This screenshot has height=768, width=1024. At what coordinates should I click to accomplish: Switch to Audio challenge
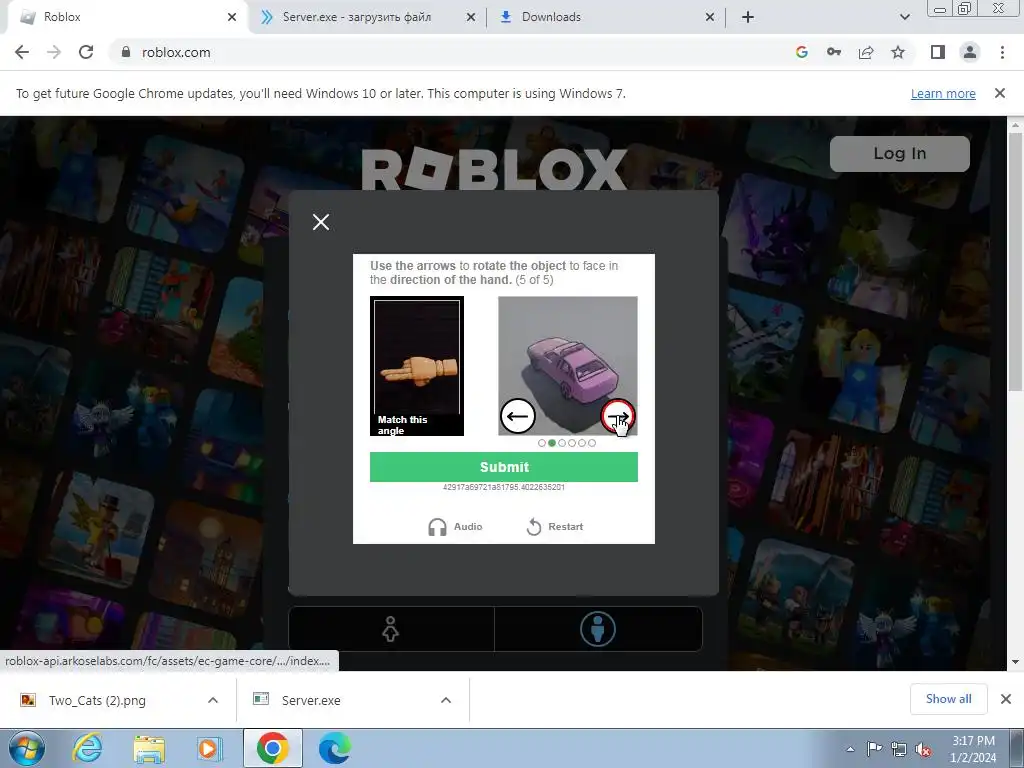point(455,526)
